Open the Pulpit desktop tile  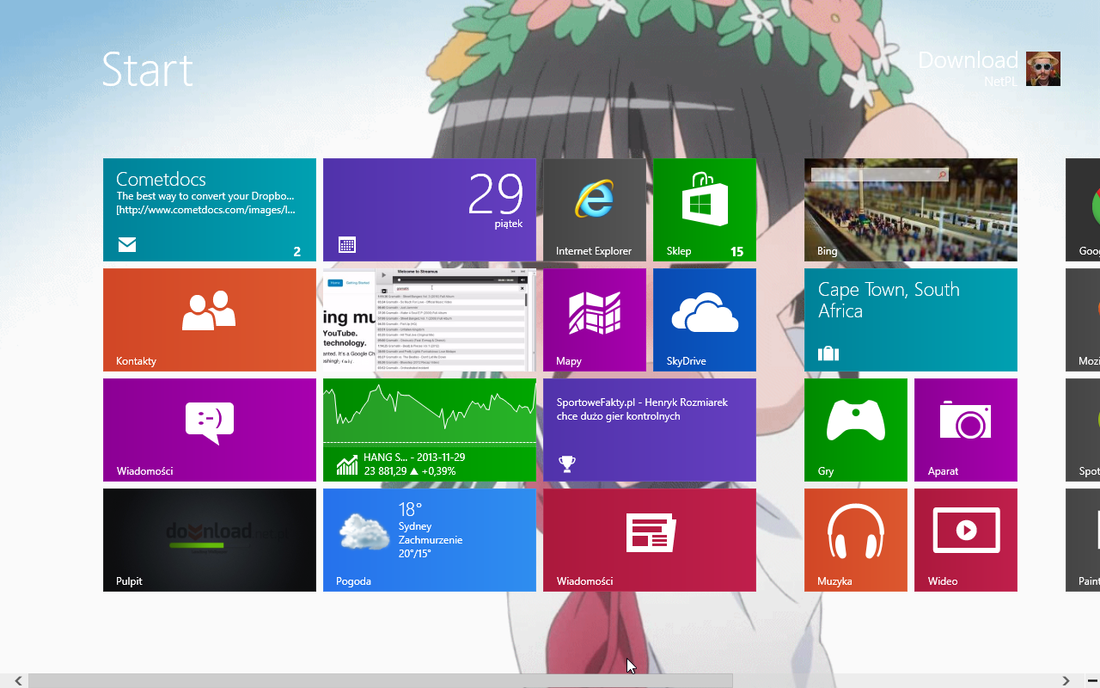[x=209, y=540]
